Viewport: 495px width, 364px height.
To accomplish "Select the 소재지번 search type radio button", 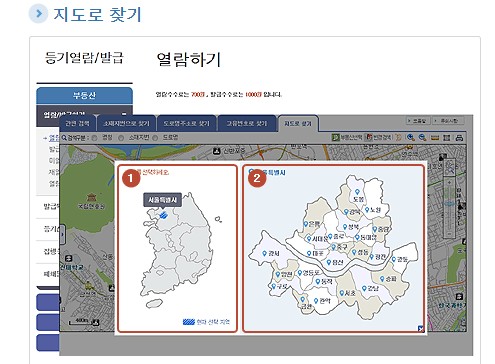I will coord(121,138).
